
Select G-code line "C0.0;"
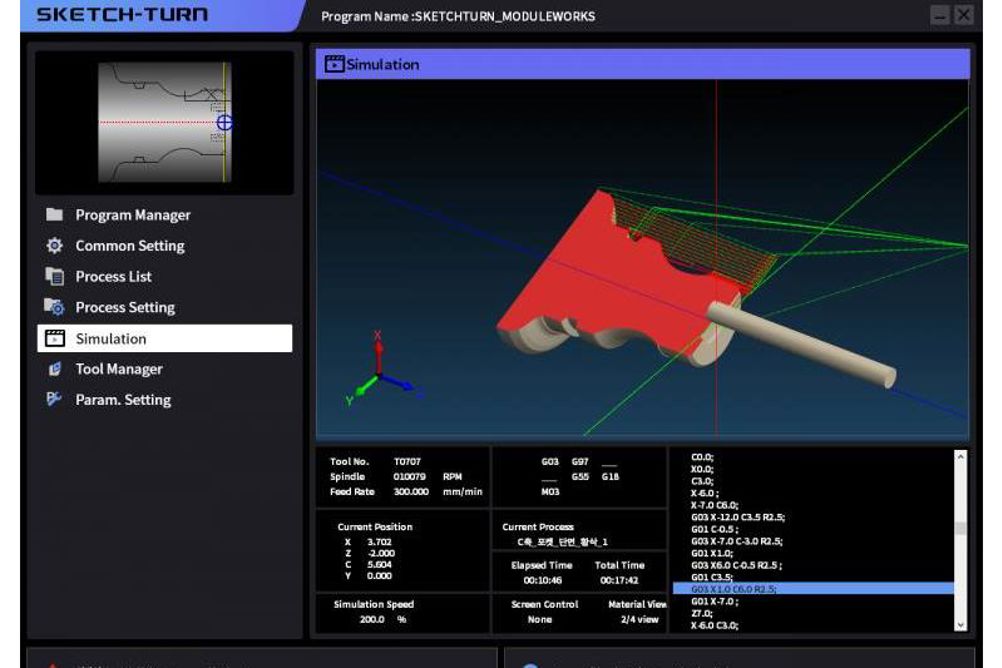pyautogui.click(x=702, y=457)
